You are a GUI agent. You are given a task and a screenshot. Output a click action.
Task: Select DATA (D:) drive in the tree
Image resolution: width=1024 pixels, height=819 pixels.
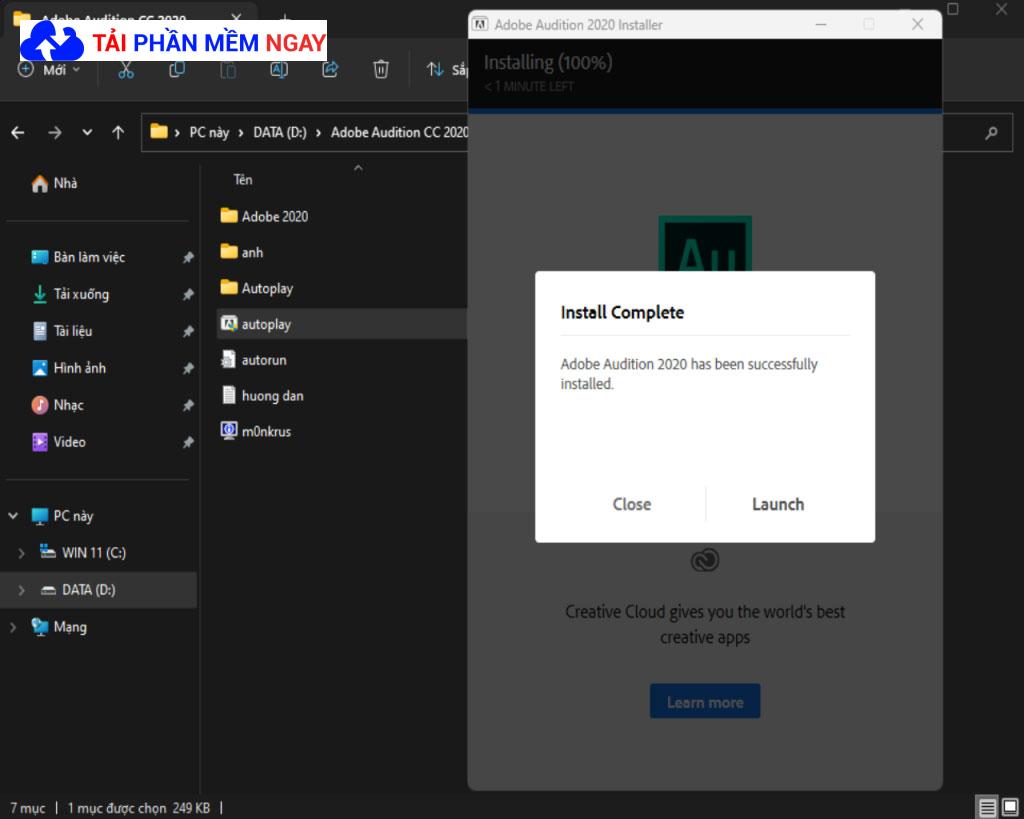[x=88, y=590]
